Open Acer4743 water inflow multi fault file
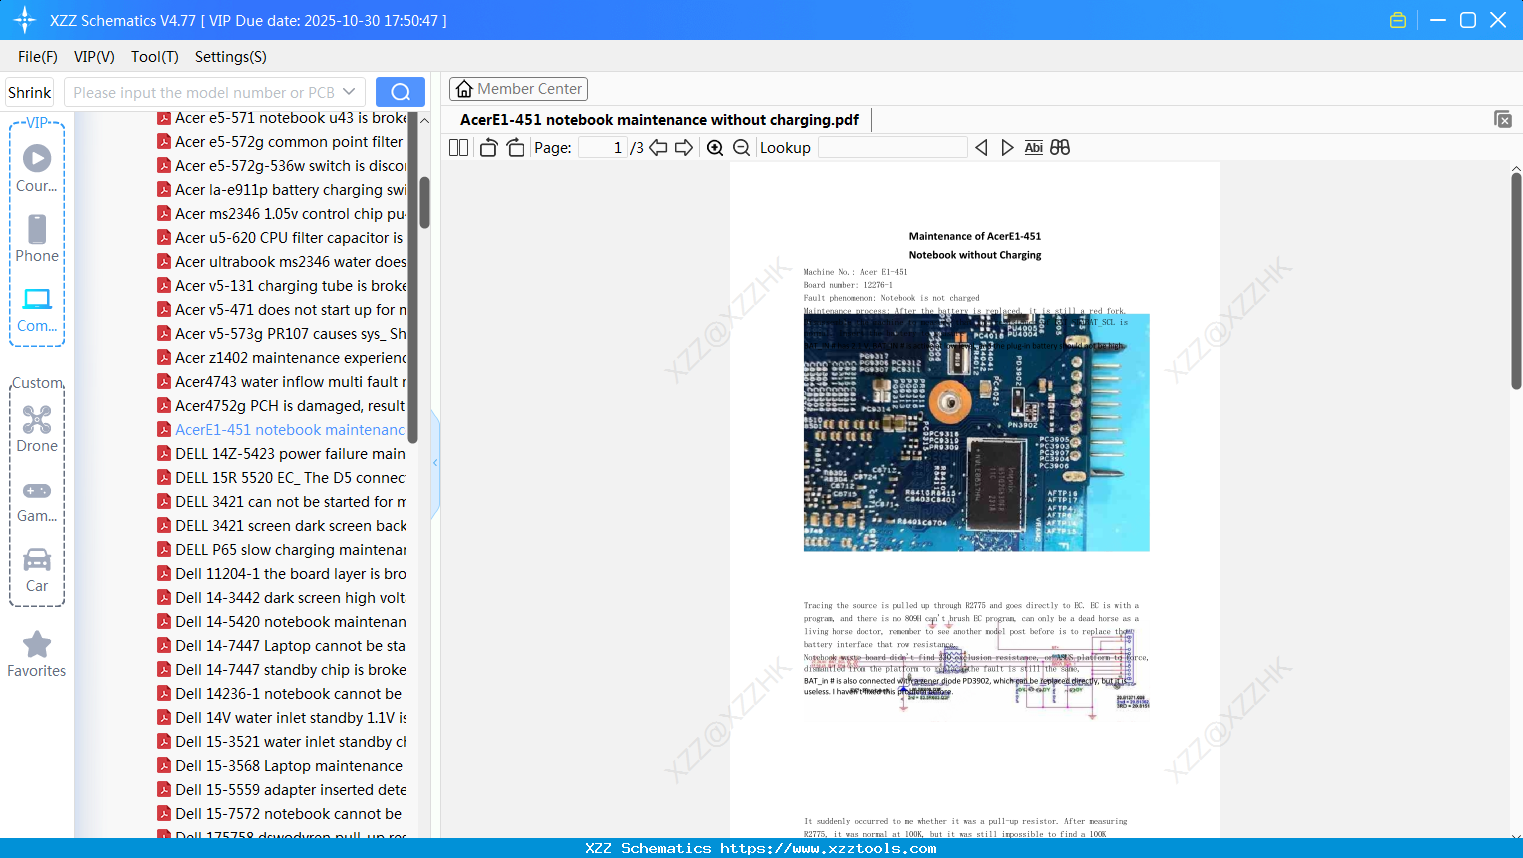This screenshot has width=1523, height=858. click(x=281, y=382)
